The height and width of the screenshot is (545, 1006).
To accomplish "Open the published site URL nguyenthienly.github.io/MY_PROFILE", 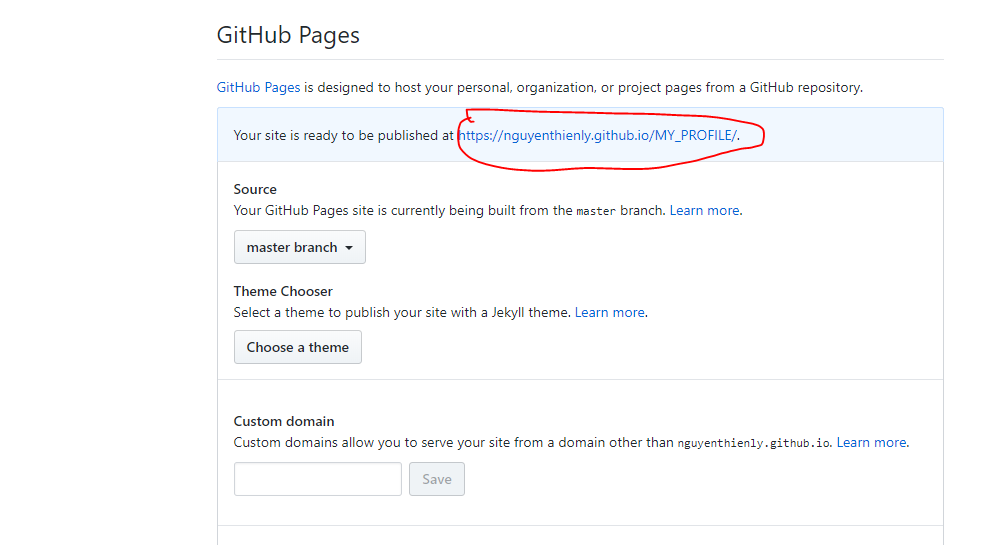I will coord(597,135).
